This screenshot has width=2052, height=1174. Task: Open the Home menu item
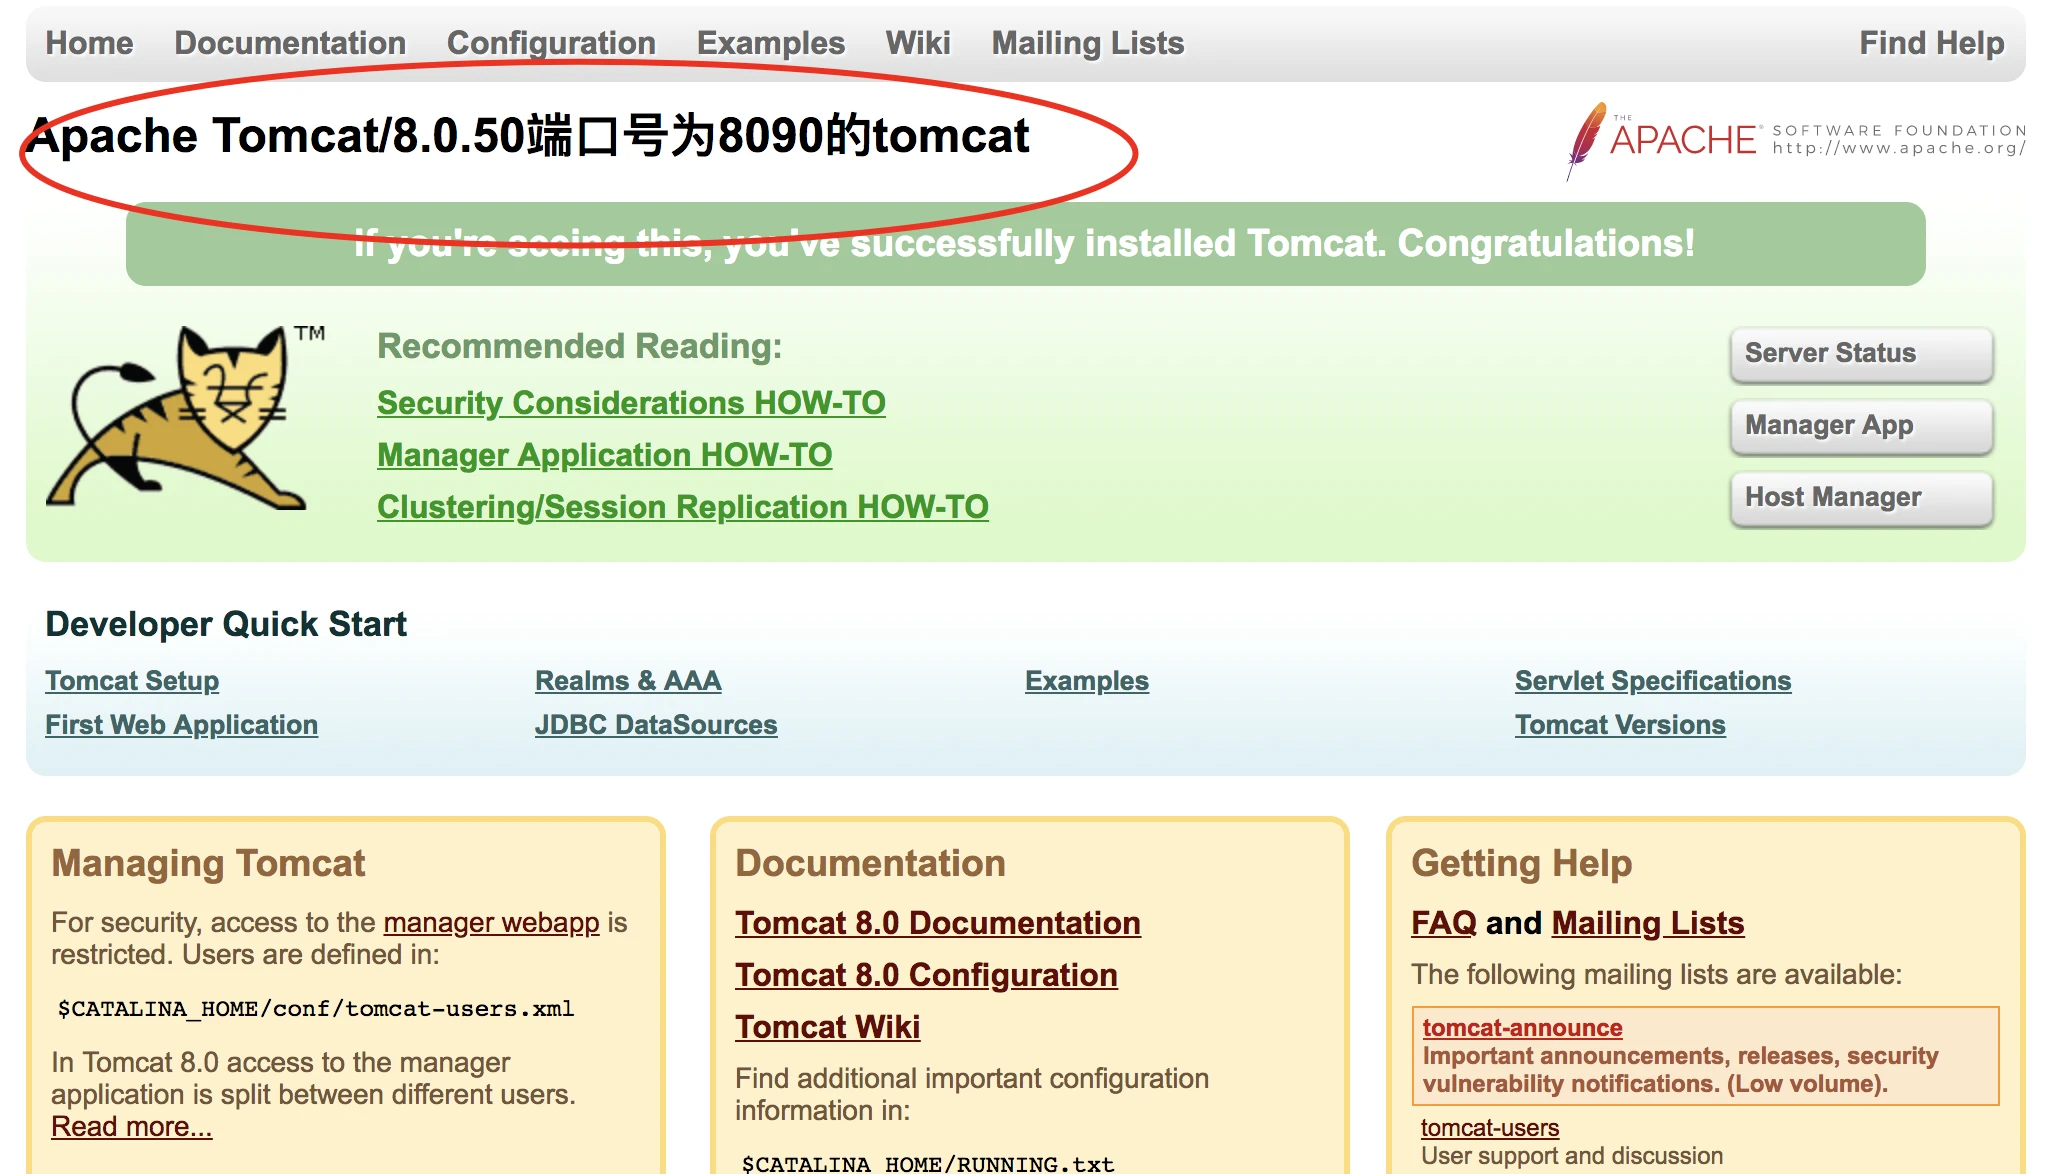[x=89, y=43]
